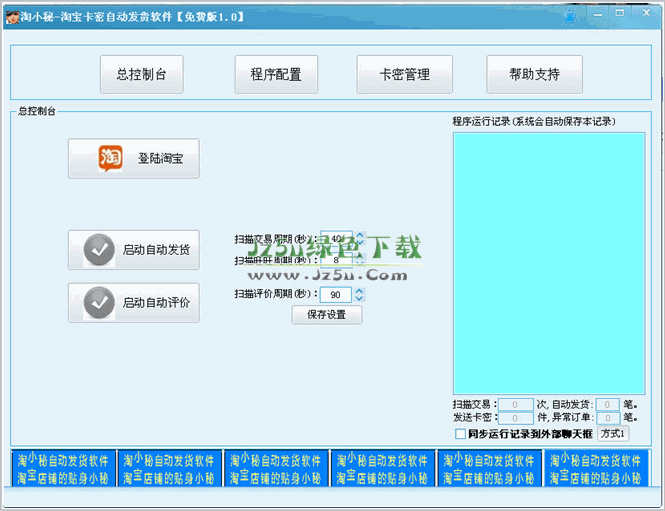The image size is (665, 511).
Task: Click 扫描评价周期 input showing 90
Action: 335,295
